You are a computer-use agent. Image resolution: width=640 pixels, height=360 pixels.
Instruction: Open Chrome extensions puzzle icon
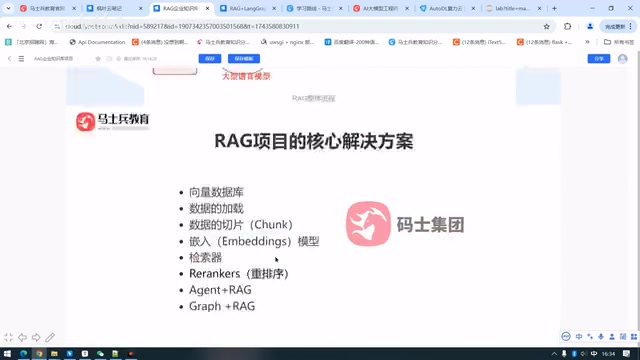[567, 27]
